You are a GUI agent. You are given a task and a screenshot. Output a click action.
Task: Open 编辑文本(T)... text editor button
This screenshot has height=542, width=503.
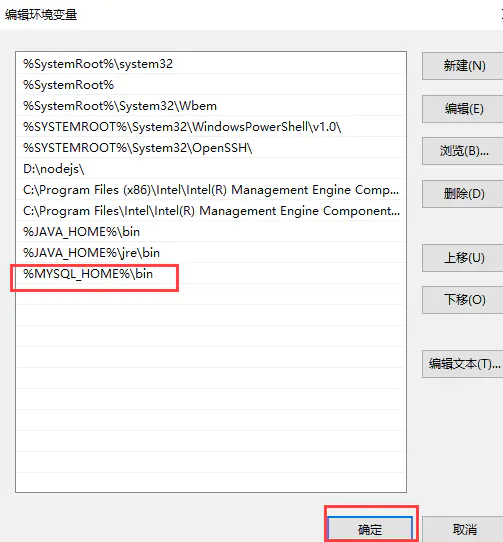pos(463,364)
